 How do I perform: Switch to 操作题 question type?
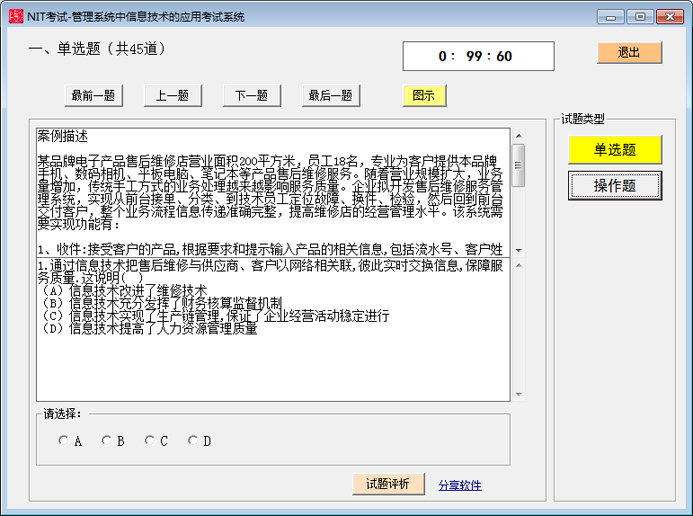(x=615, y=185)
